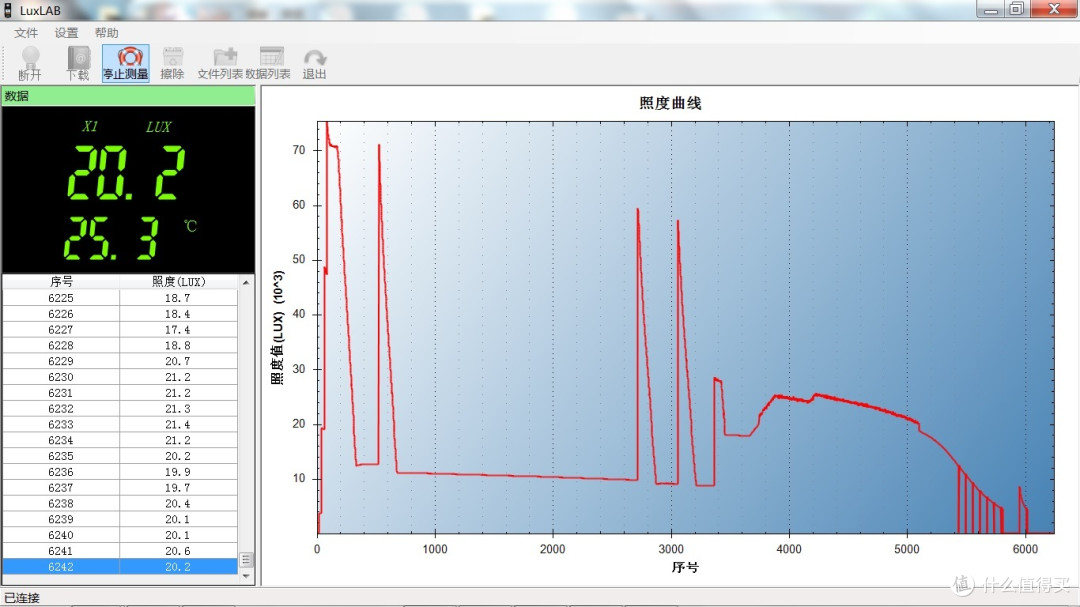Select table row 6230
This screenshot has height=607, width=1080.
[x=120, y=377]
